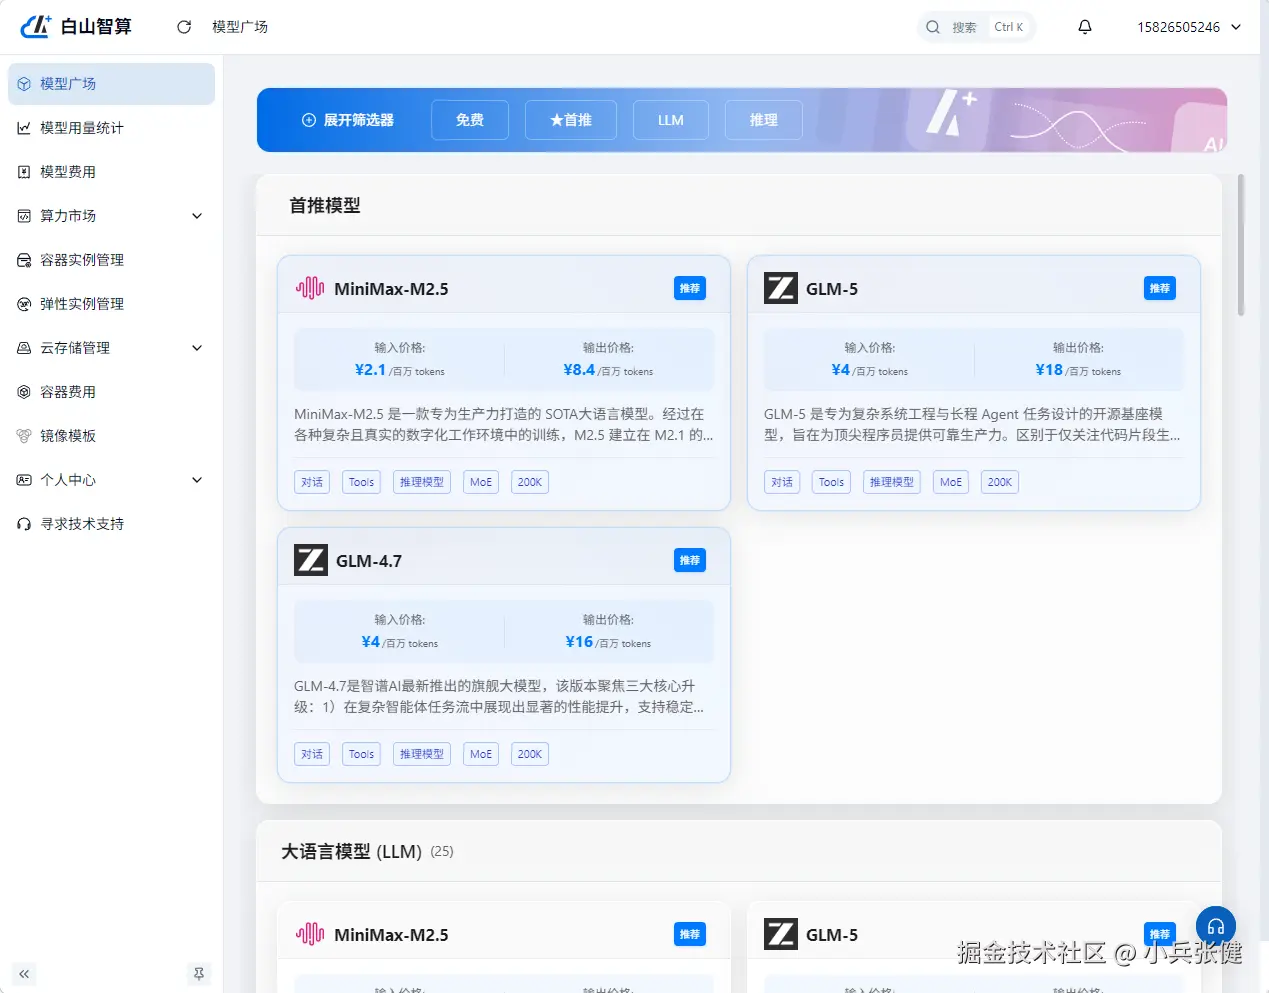Screen dimensions: 1269x993
Task: Open MiniMax-M2.5 title in 首推模型
Action: pos(391,289)
